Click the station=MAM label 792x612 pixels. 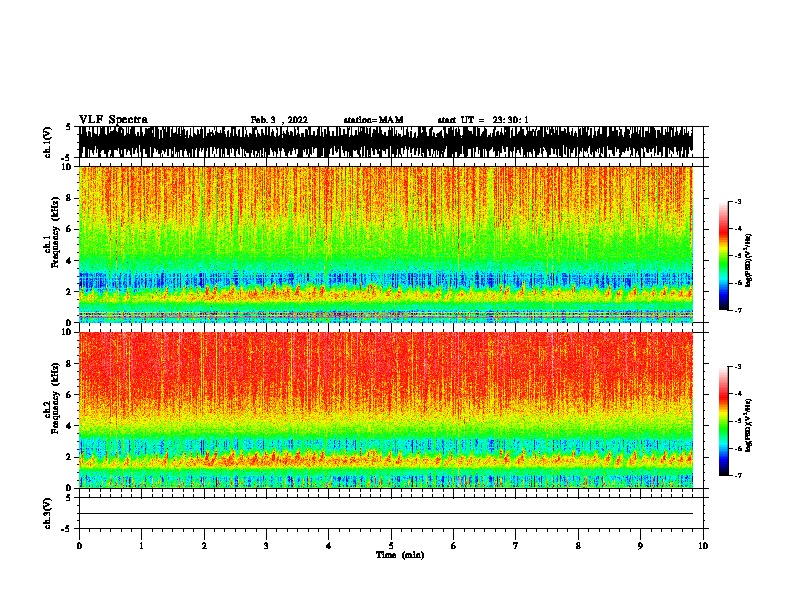coord(373,120)
